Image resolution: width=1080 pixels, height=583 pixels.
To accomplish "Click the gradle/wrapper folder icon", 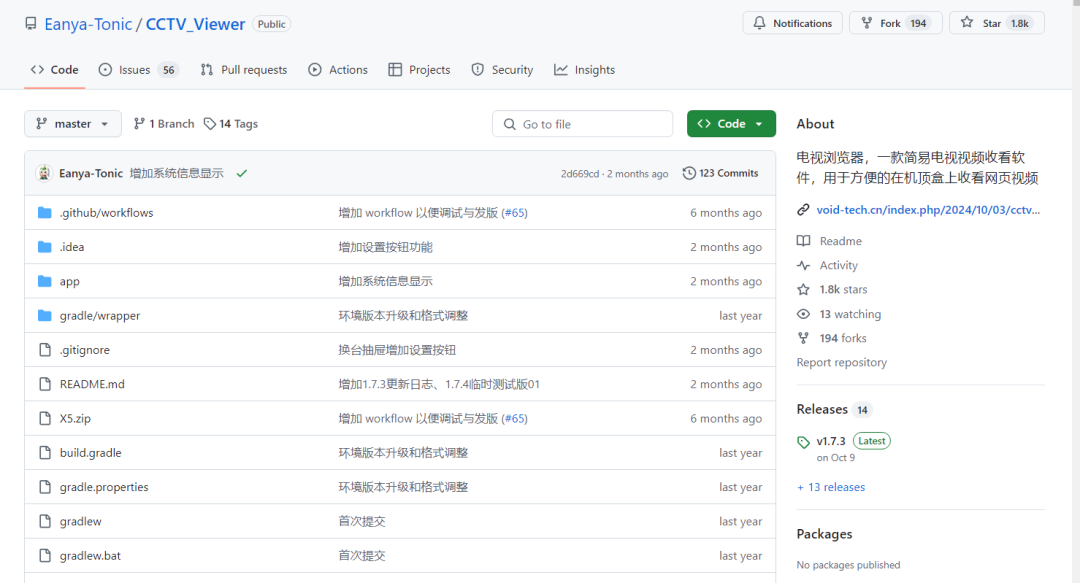I will click(x=45, y=316).
